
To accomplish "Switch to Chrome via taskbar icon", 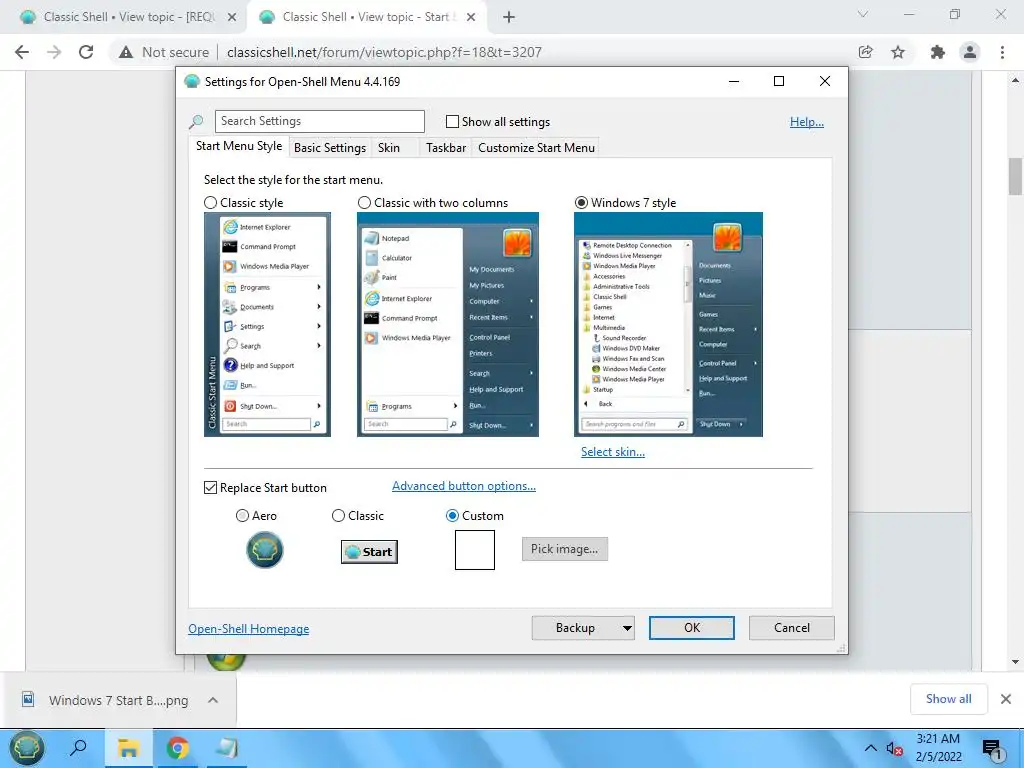I will pos(177,748).
